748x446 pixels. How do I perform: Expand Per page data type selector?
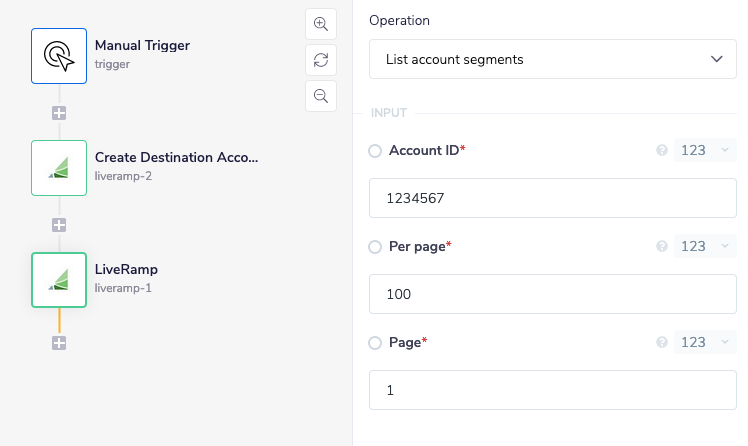(705, 246)
